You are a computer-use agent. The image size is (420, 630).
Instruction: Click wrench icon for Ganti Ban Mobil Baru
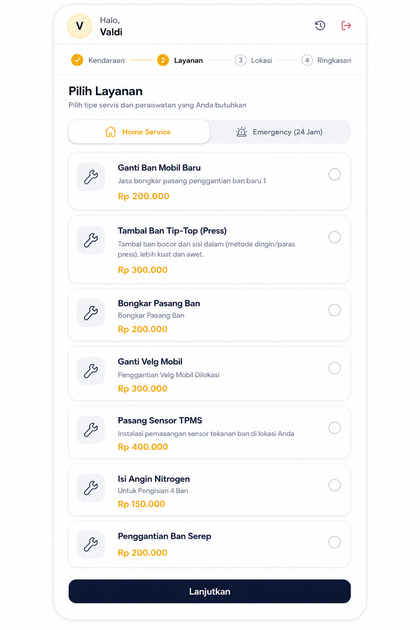(x=91, y=177)
